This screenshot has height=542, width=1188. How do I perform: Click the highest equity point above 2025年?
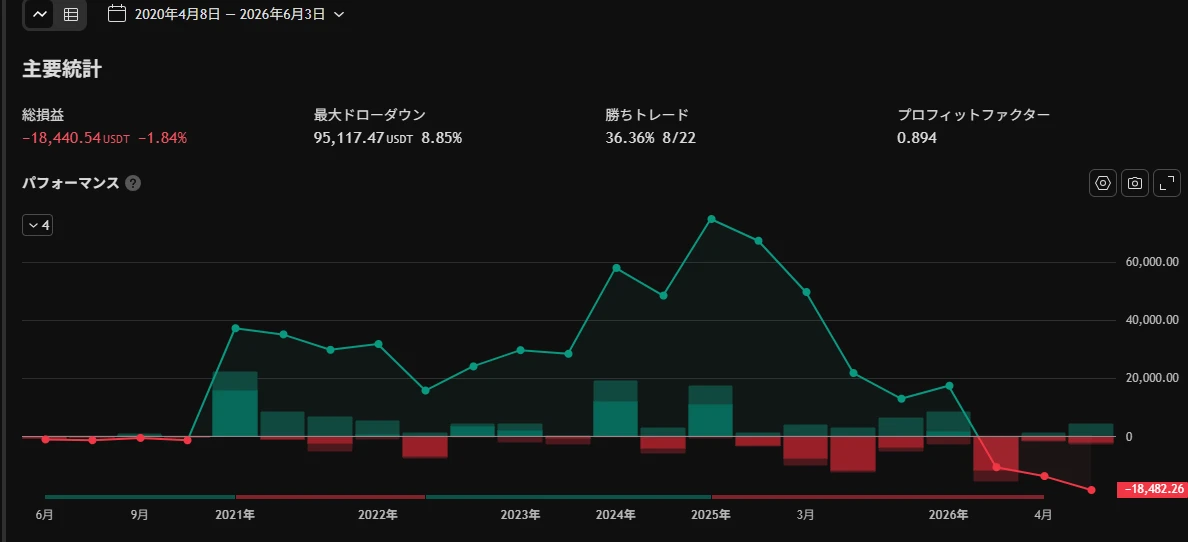[711, 219]
